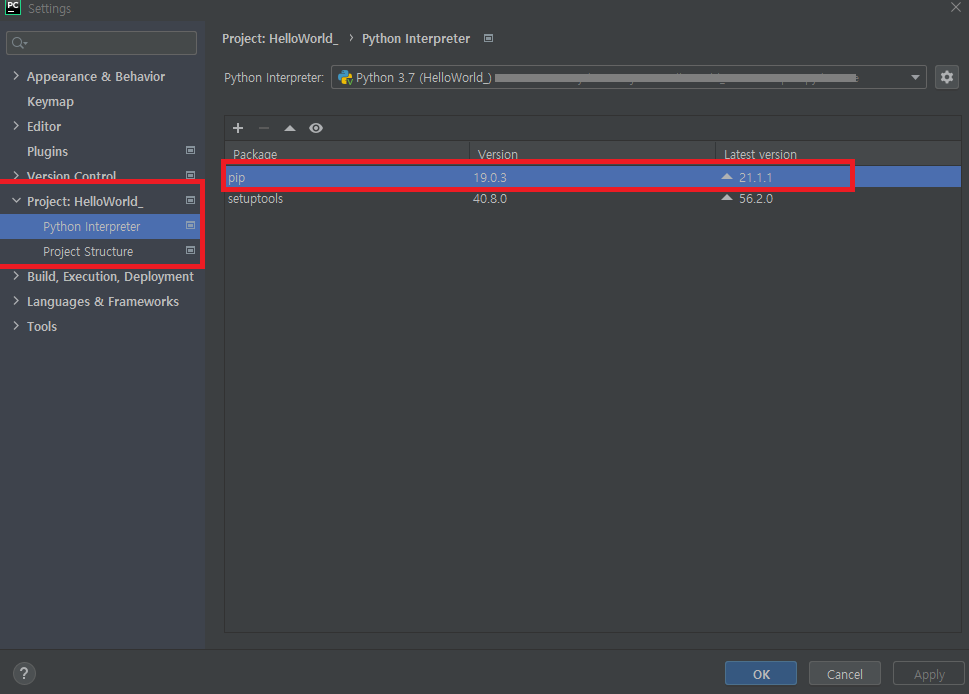The width and height of the screenshot is (969, 694).
Task: Expand Languages & Frameworks section
Action: tap(16, 301)
